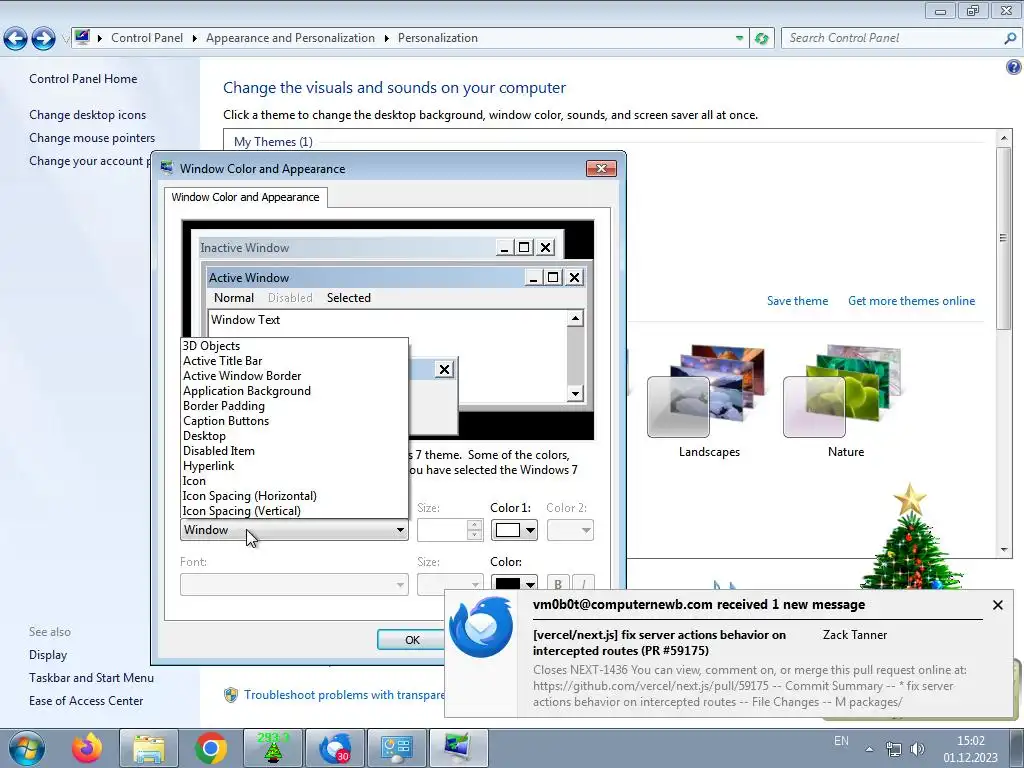Image resolution: width=1024 pixels, height=768 pixels.
Task: Open the Color 2 dropdown
Action: [x=570, y=530]
